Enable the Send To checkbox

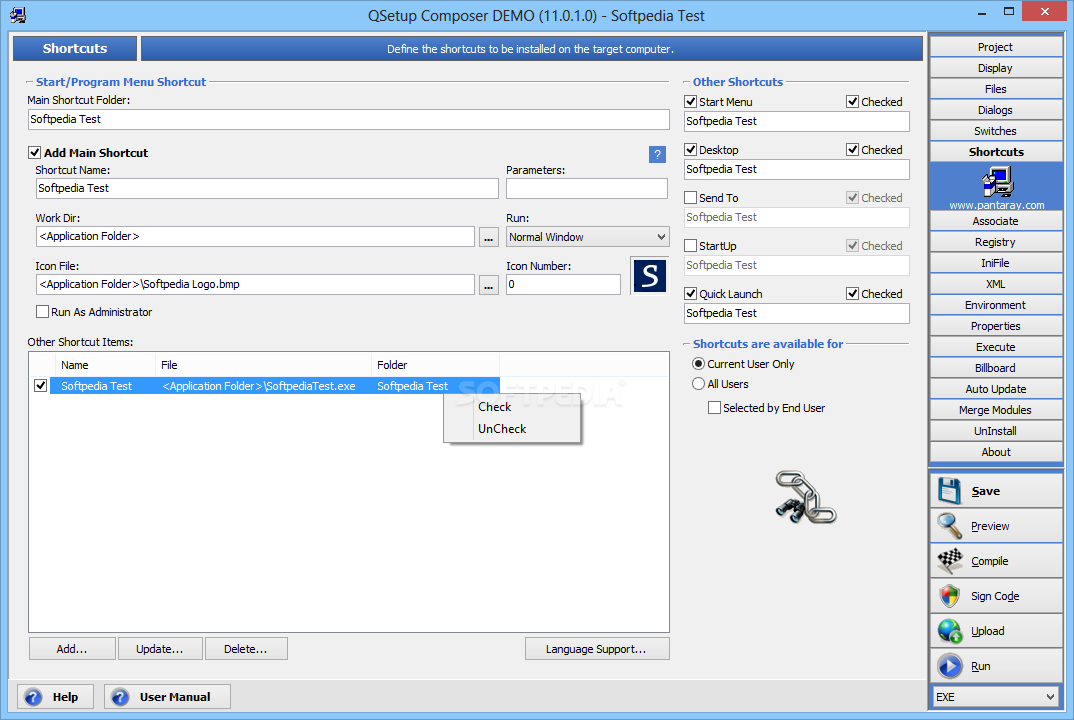tap(690, 197)
